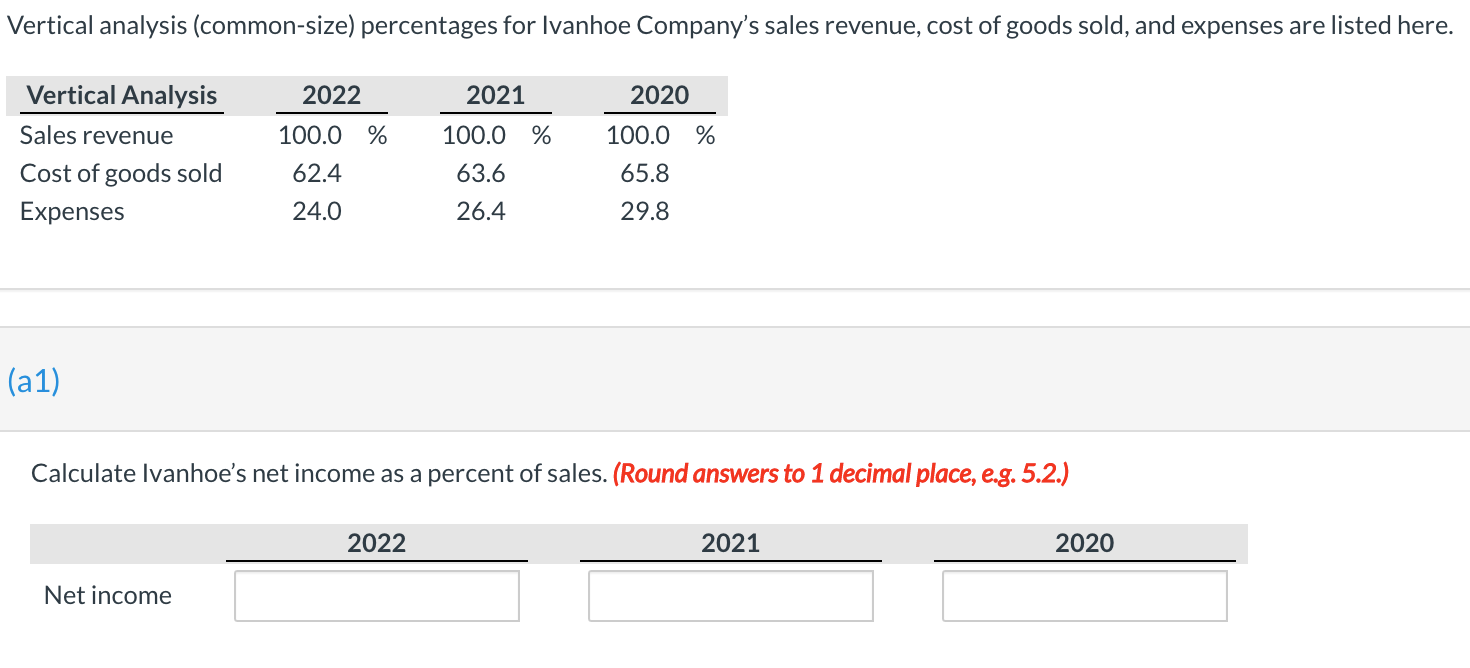Screen dimensions: 1470x668
Task: Click the Net income input box under 2020
Action: pyautogui.click(x=1085, y=595)
